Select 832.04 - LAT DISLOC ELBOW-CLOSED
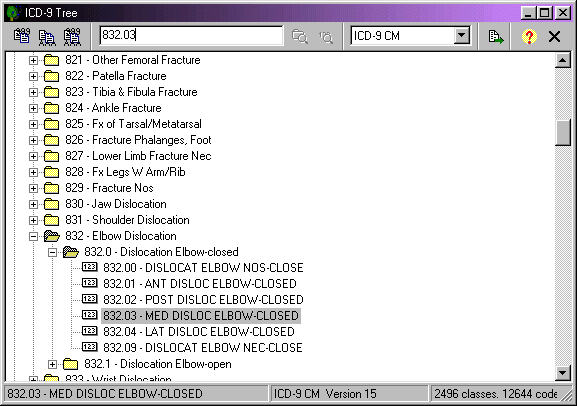Viewport: 577px width, 406px height. 199,332
